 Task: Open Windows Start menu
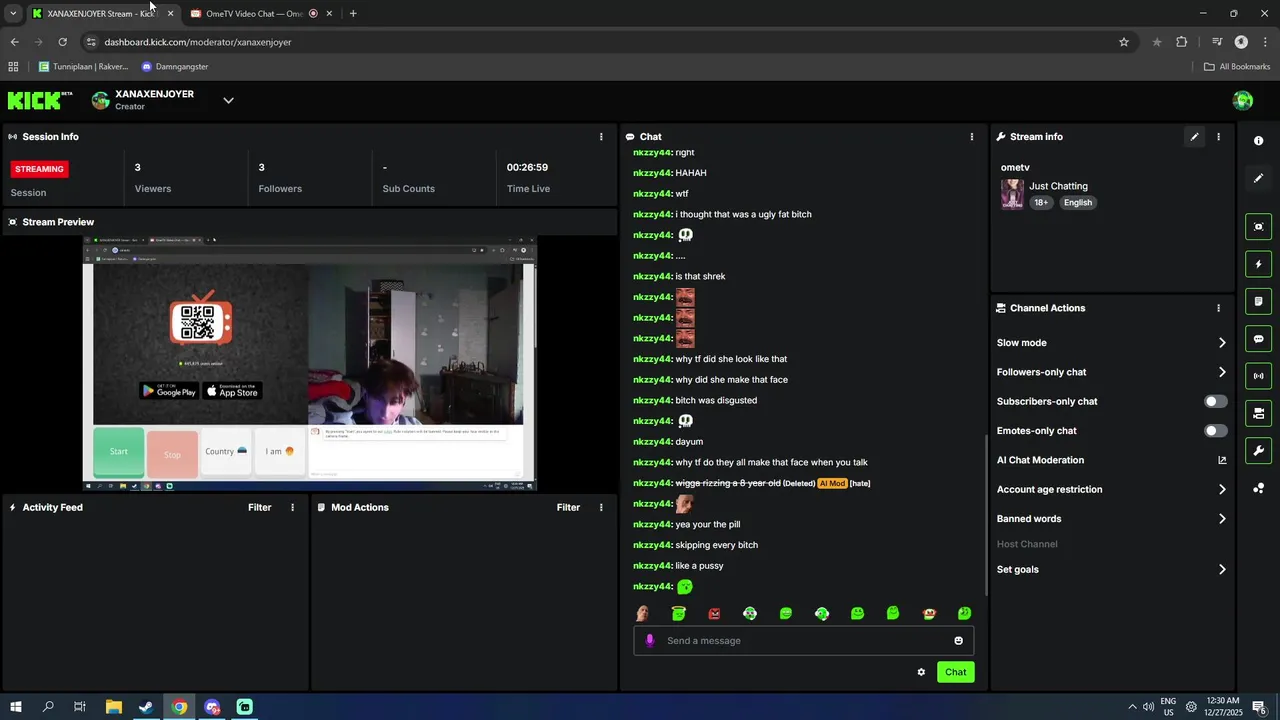coord(16,707)
